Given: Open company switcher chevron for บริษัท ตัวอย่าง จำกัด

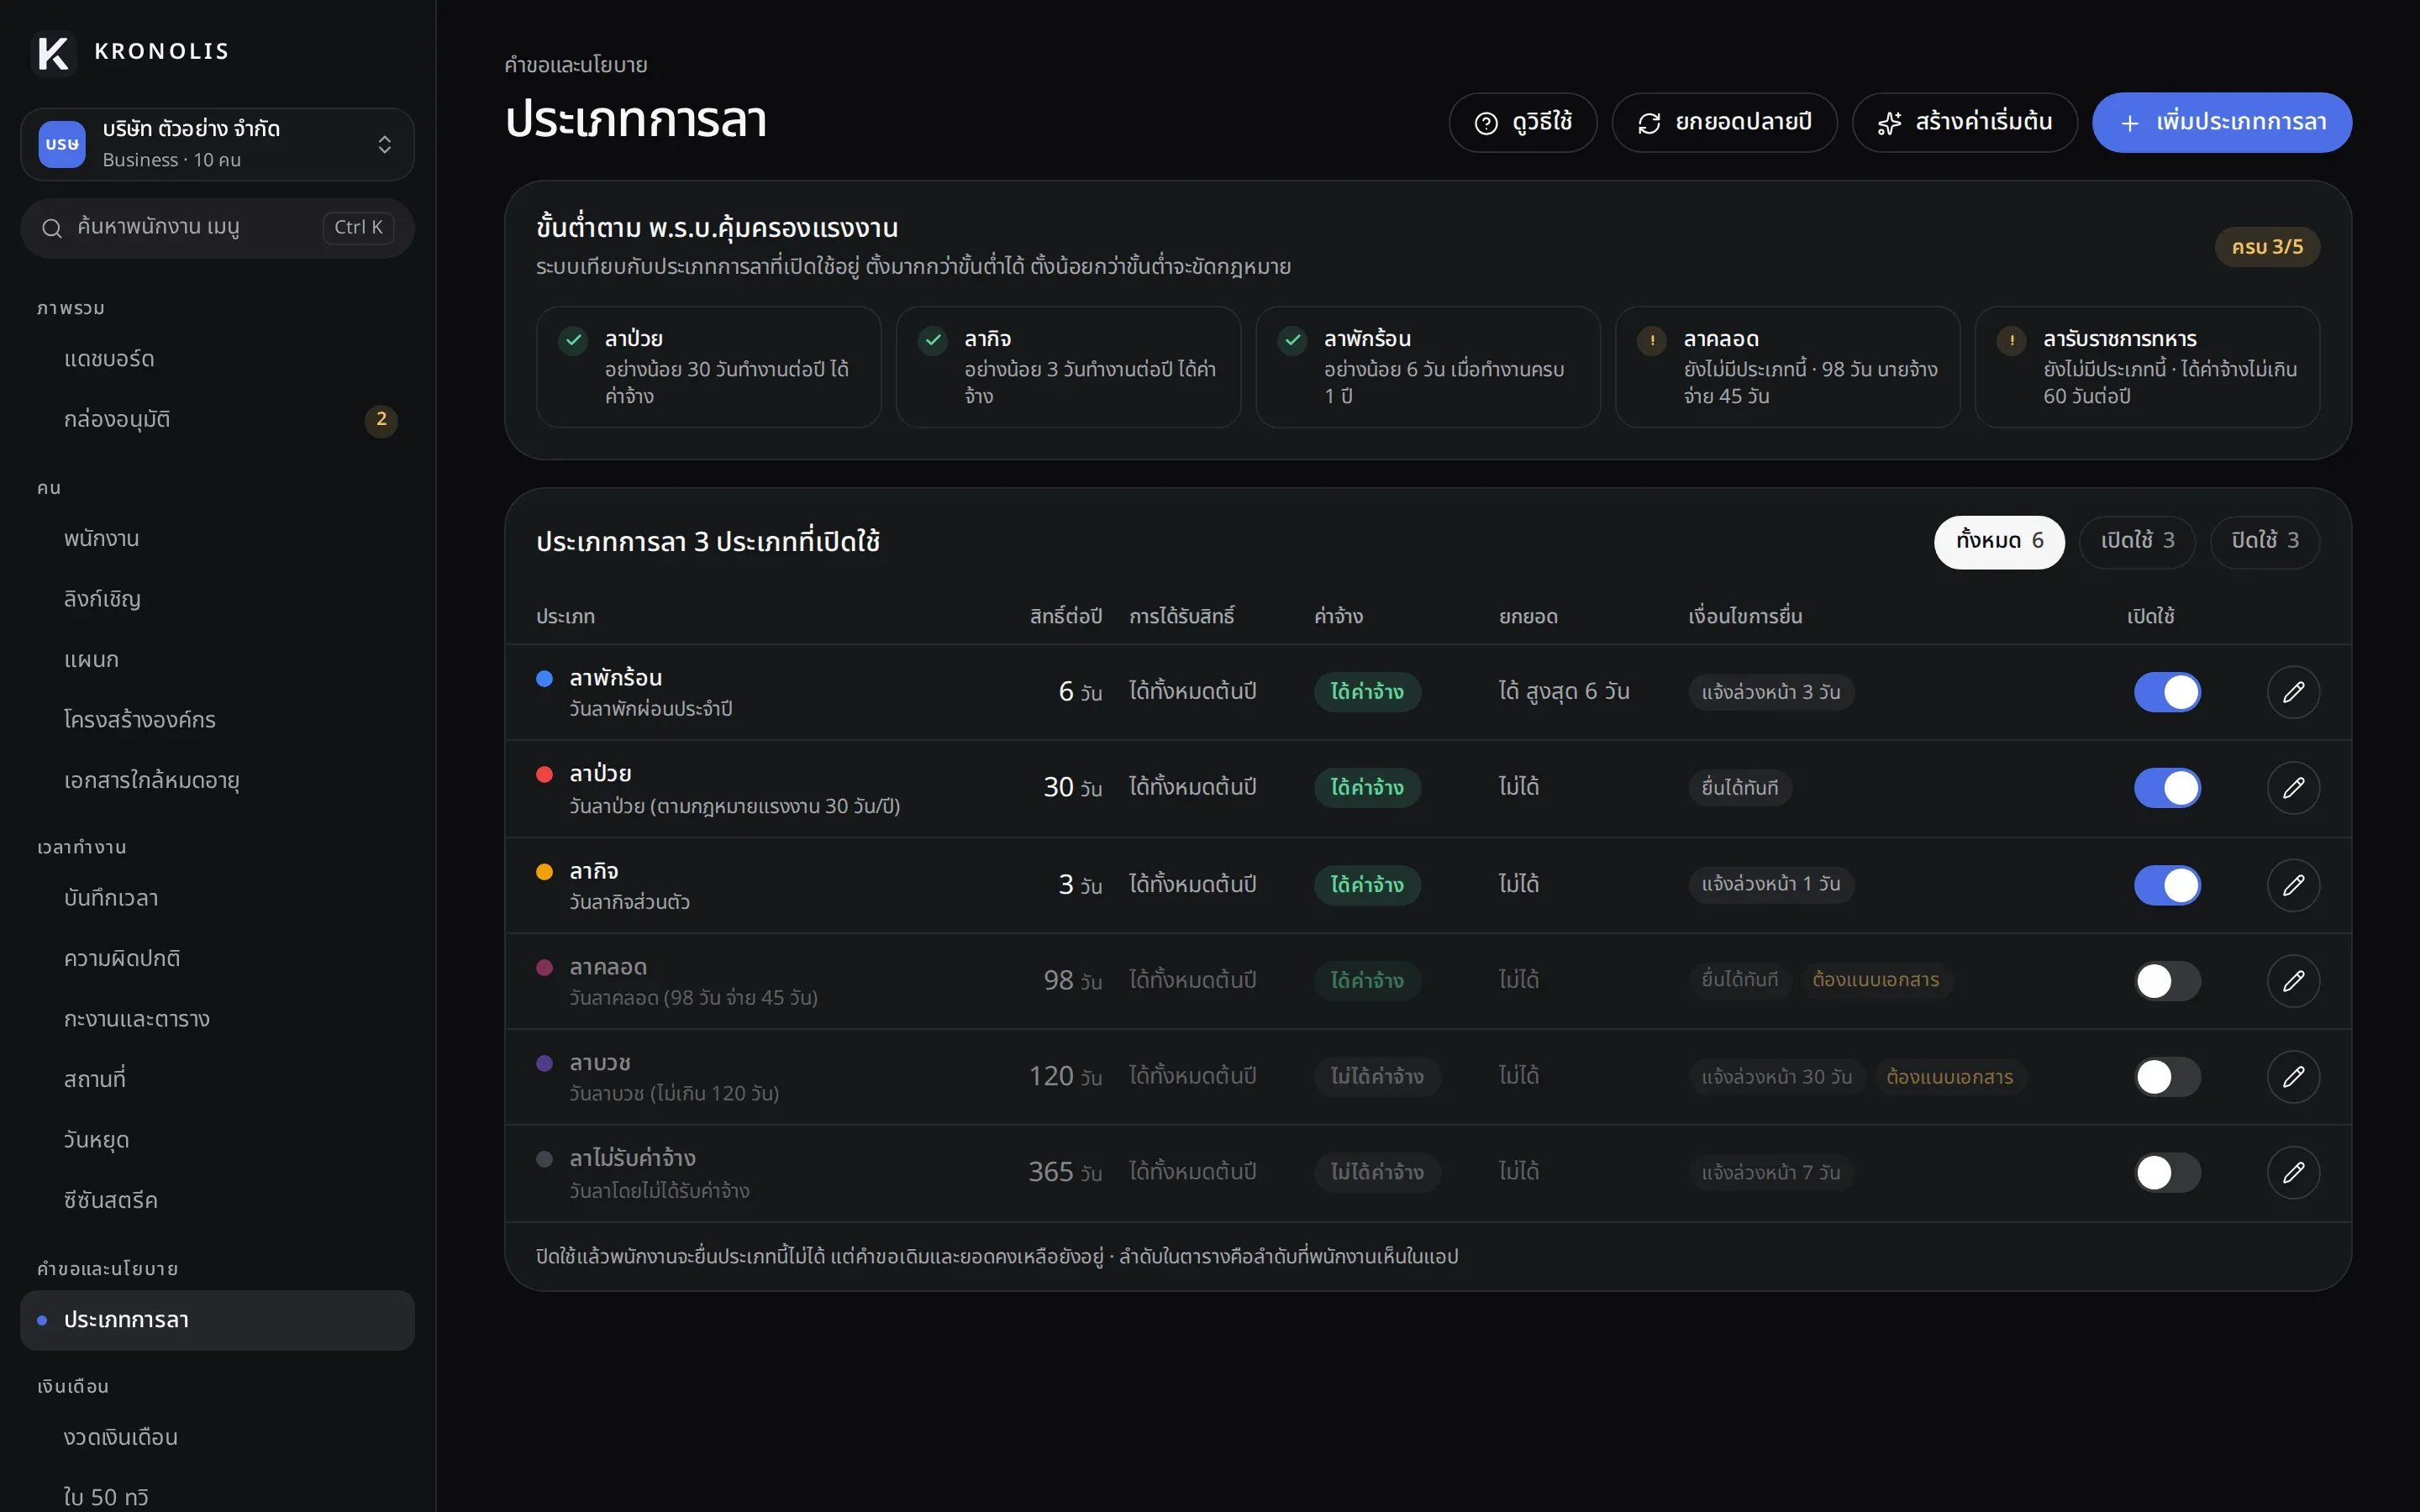Looking at the screenshot, I should point(385,145).
